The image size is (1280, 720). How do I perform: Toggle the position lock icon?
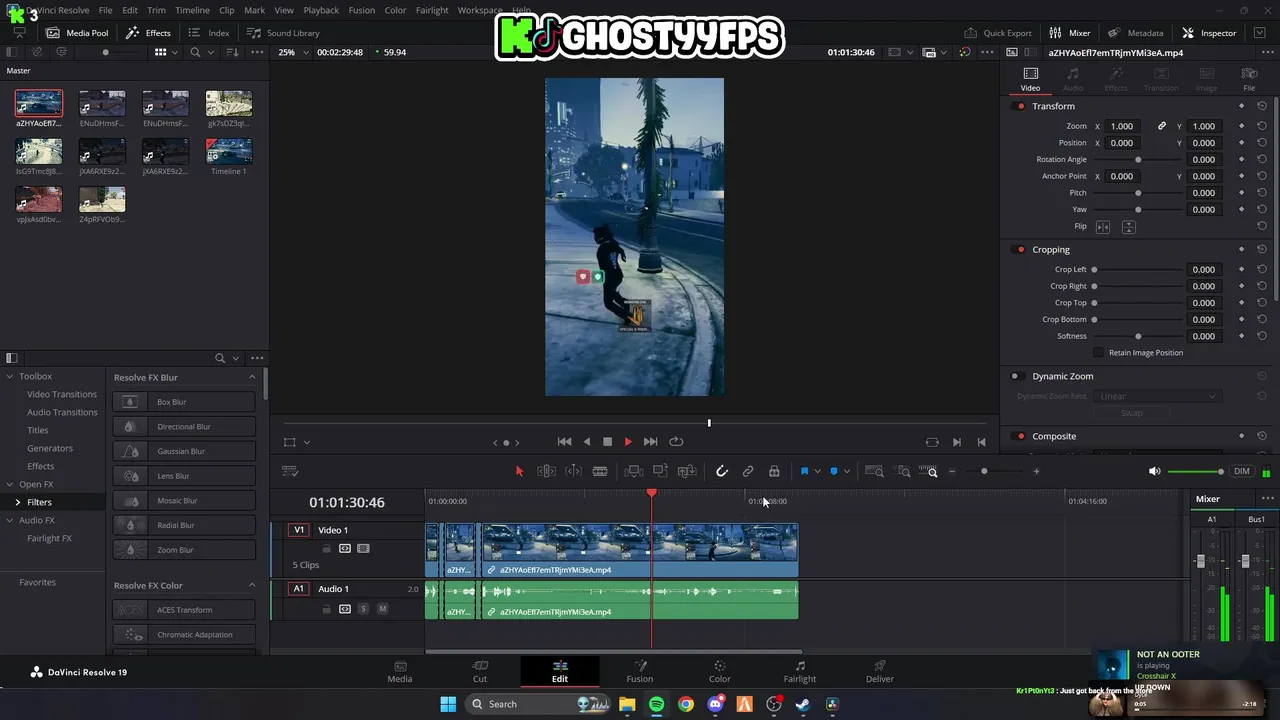(x=774, y=471)
